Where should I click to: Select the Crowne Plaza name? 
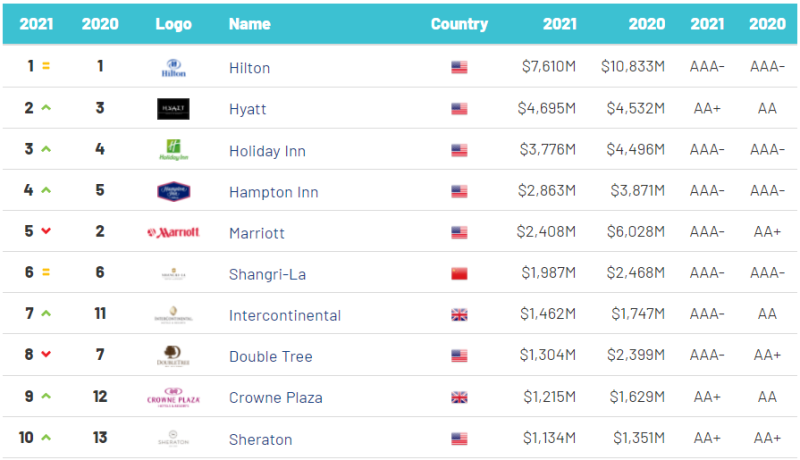pos(275,397)
